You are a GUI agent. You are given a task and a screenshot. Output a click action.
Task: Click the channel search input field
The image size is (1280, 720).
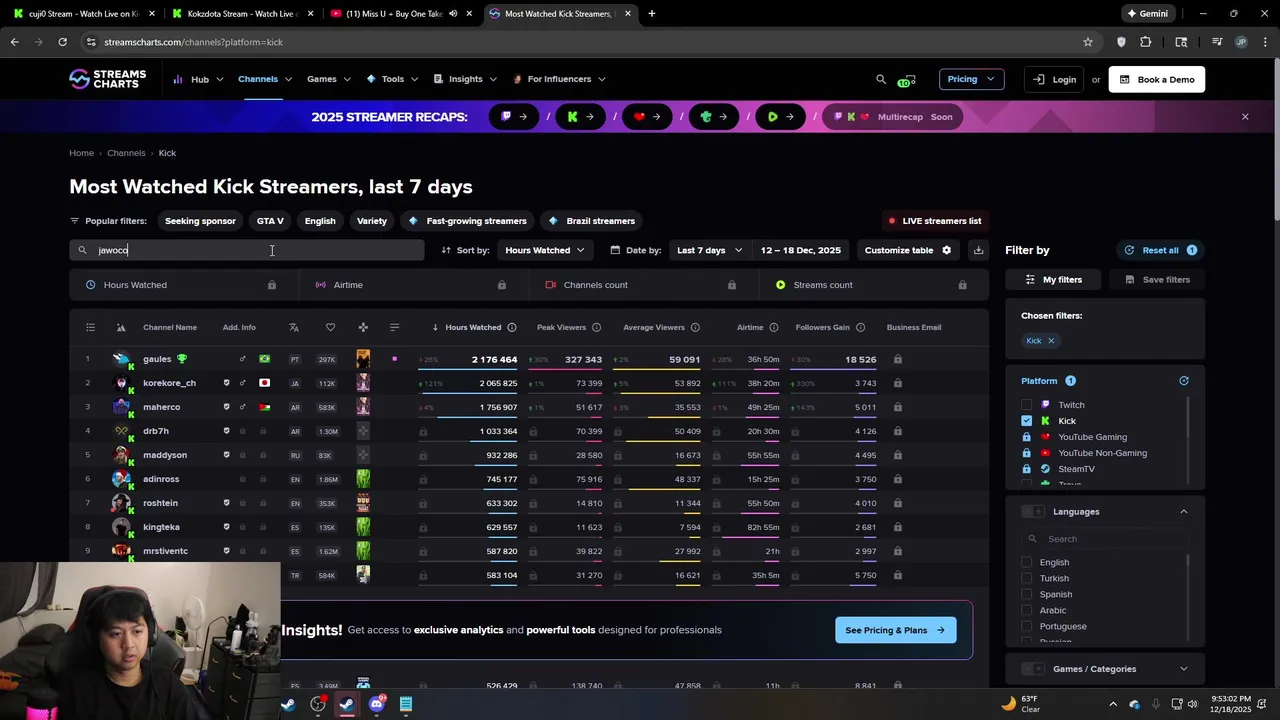[247, 250]
